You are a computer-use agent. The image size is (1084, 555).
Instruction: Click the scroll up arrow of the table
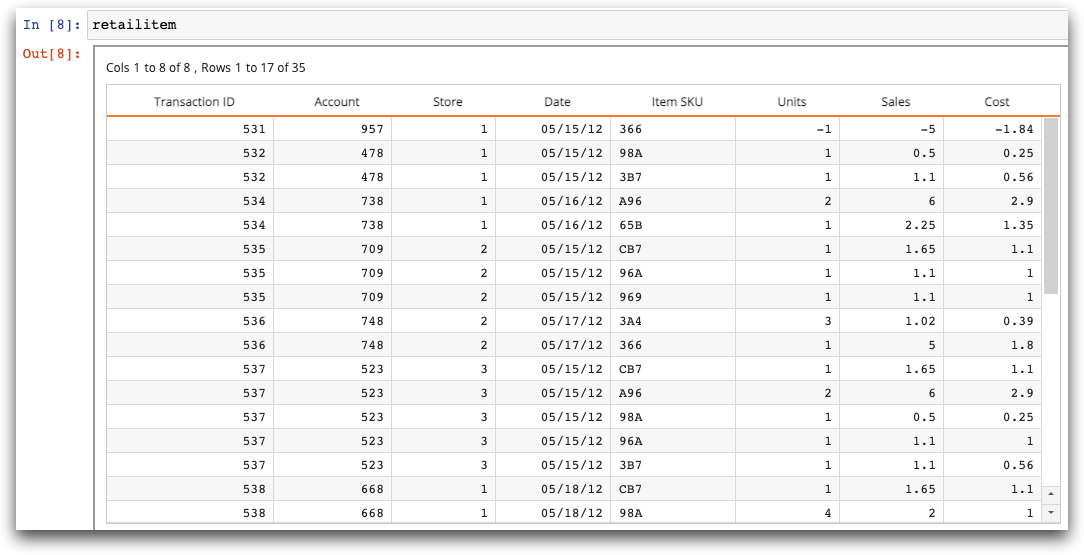pyautogui.click(x=1051, y=494)
